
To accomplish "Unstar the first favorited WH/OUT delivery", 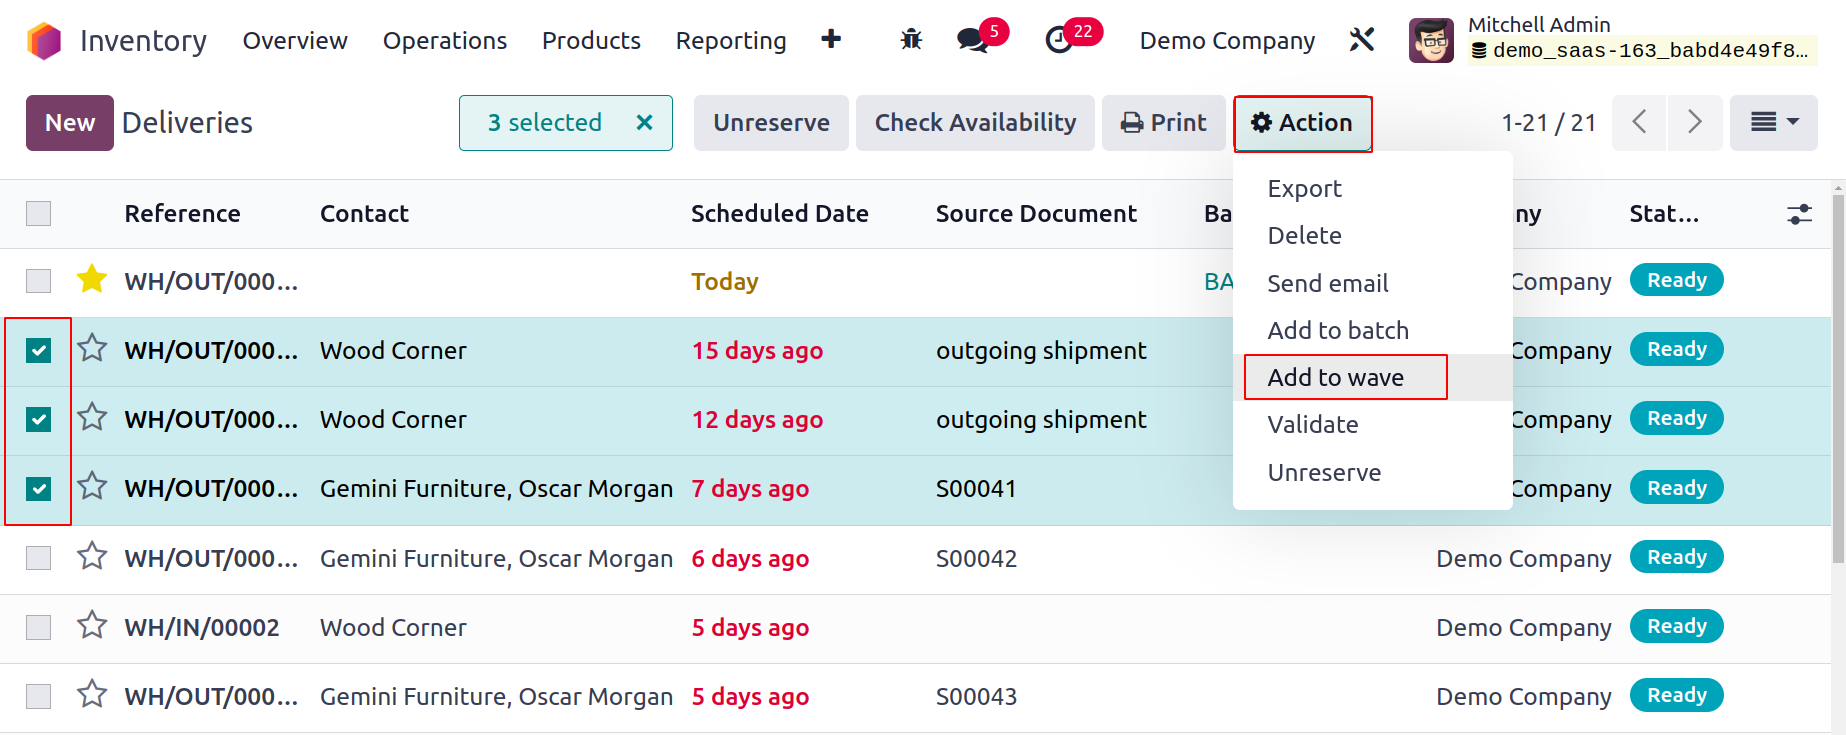I will point(92,280).
